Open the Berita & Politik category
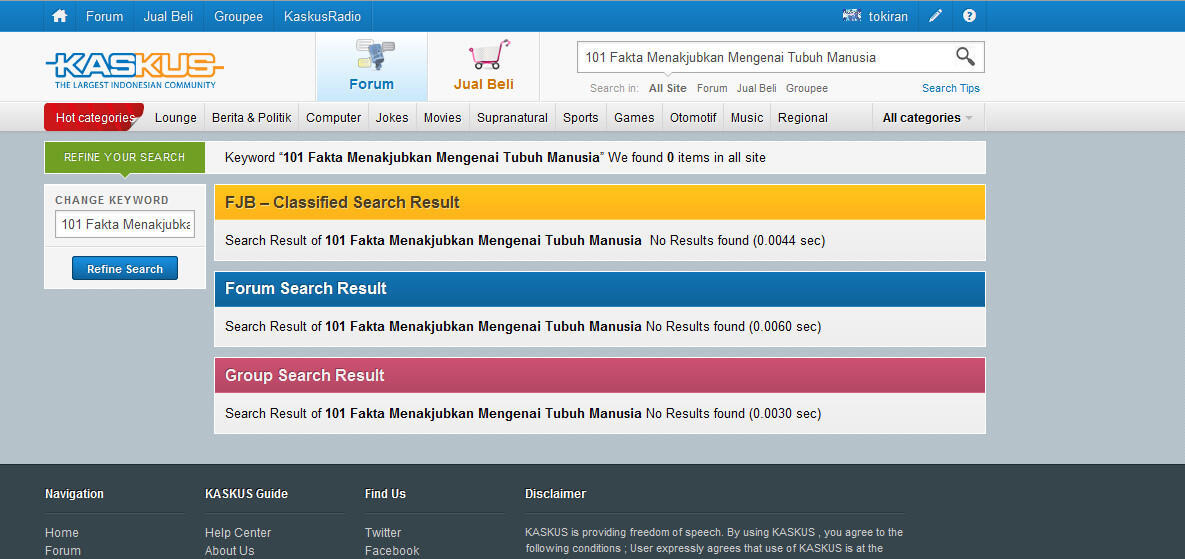Viewport: 1185px width, 559px height. [252, 118]
